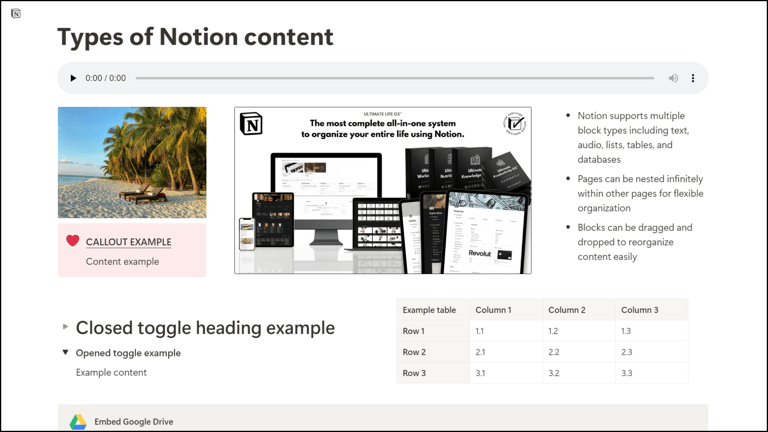Screen dimensions: 768x432
Task: Select the 'Column 1' header cell
Action: click(x=506, y=310)
